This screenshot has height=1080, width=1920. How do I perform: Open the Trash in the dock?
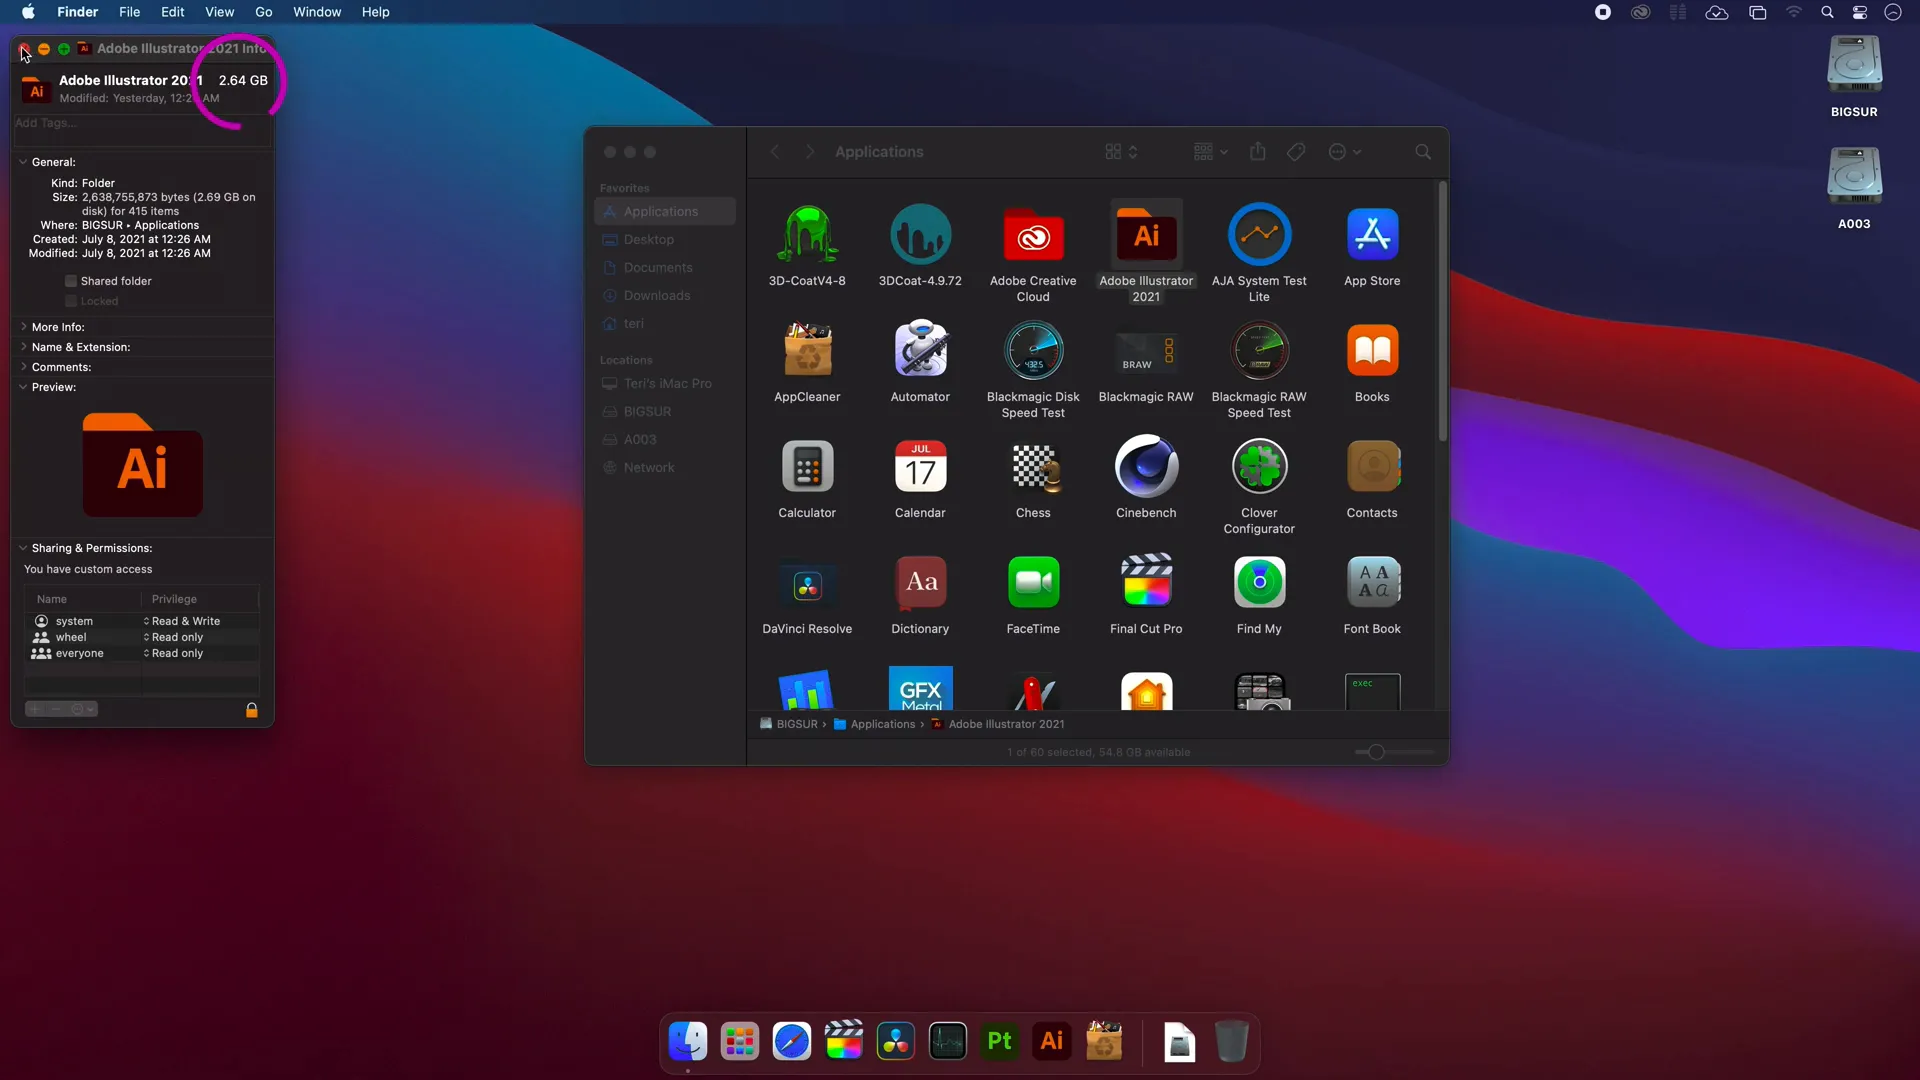point(1231,1041)
